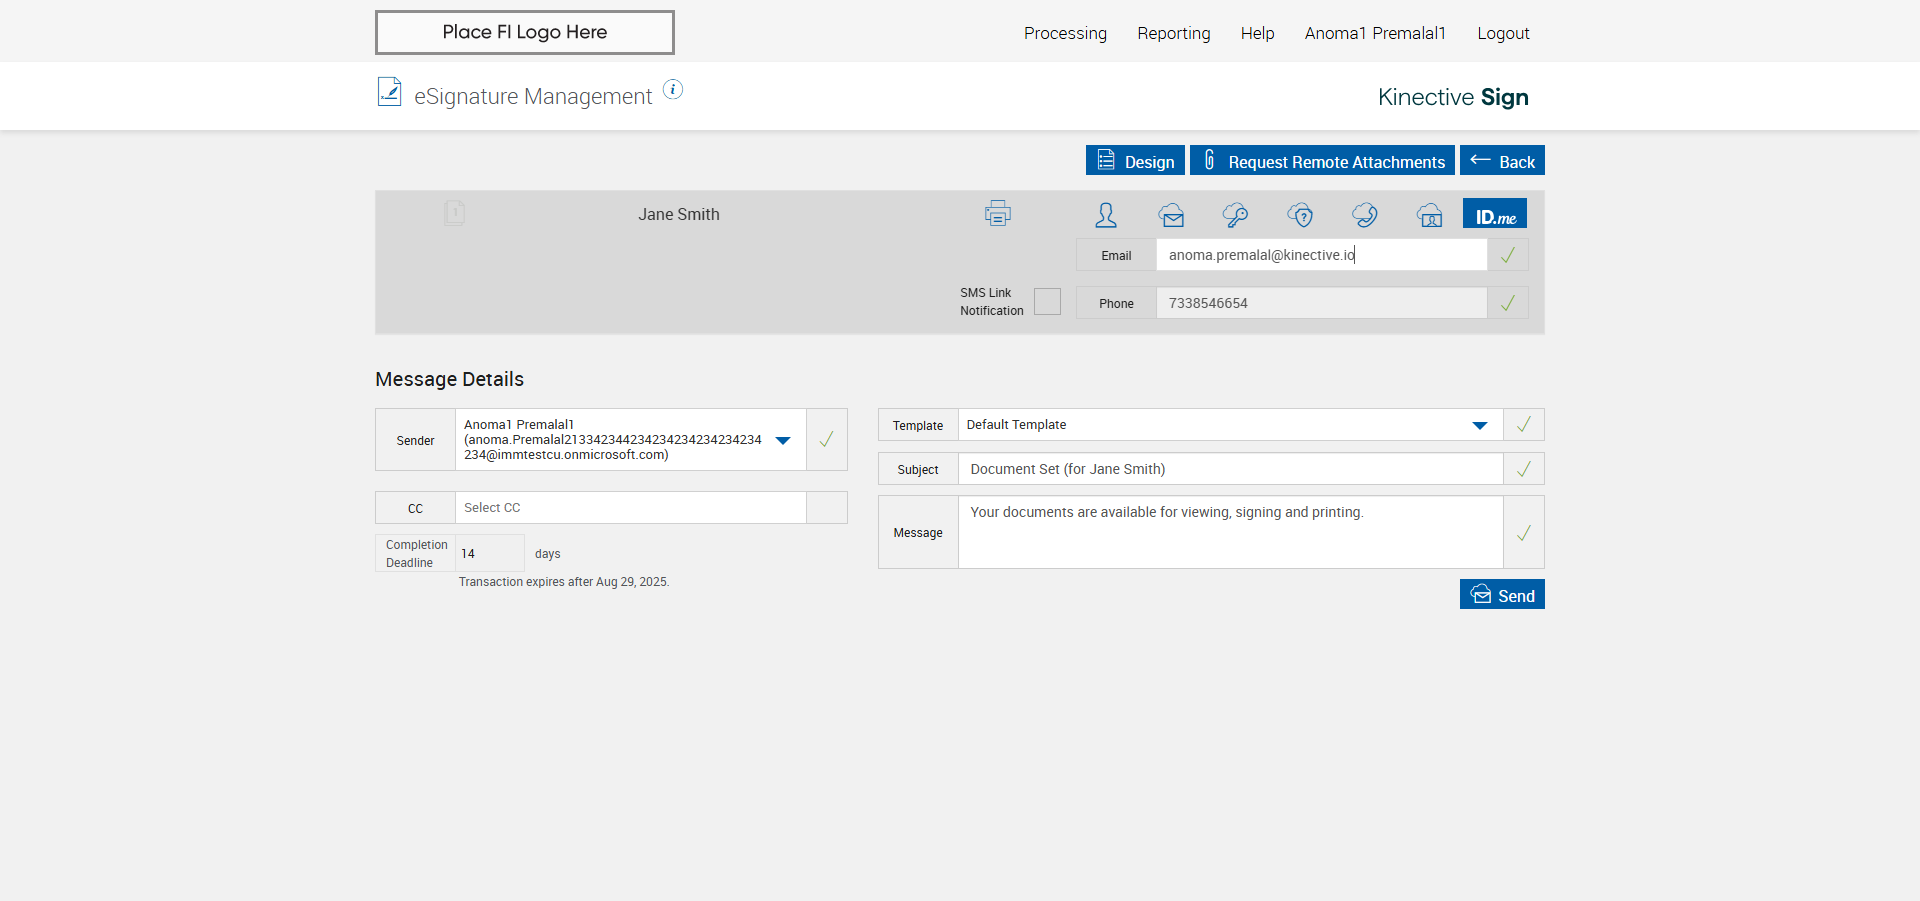The height and width of the screenshot is (901, 1920).
Task: Open the Template dropdown
Action: tap(1479, 425)
